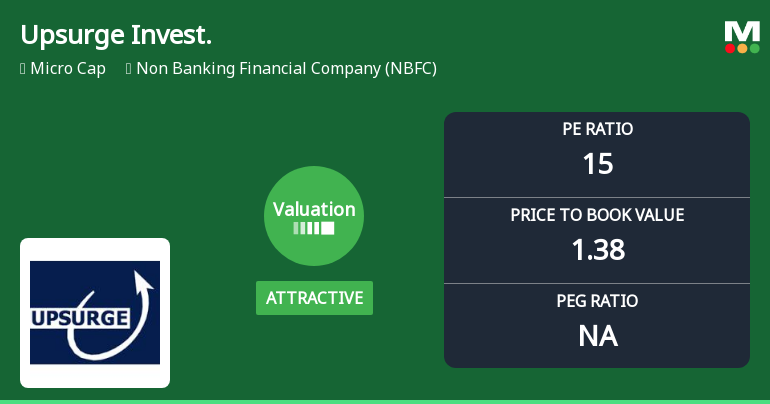This screenshot has width=770, height=404.
Task: Click the Upsurge Invest. company title
Action: click(116, 35)
